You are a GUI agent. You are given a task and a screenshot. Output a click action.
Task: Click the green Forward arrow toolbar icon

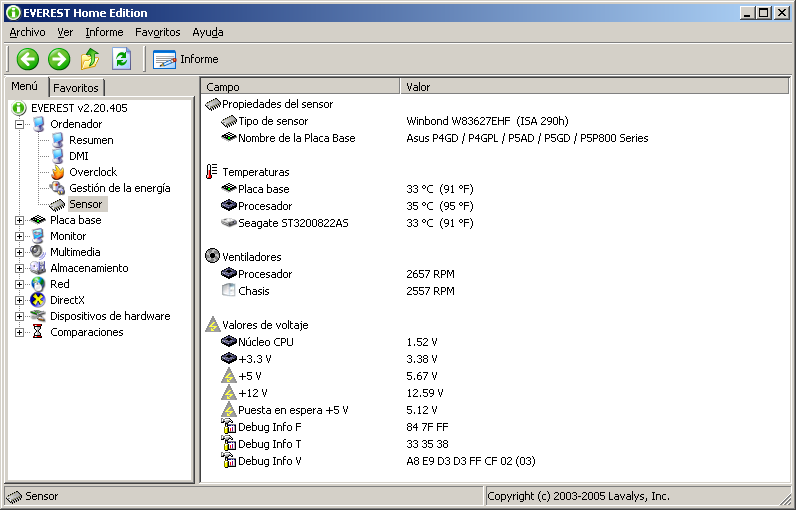[59, 59]
